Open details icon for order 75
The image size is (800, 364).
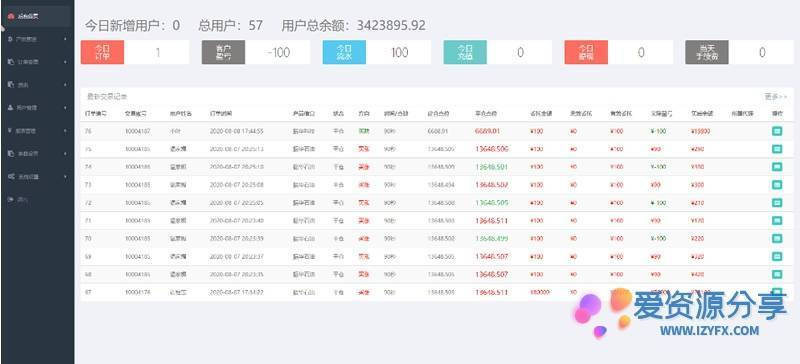(777, 149)
